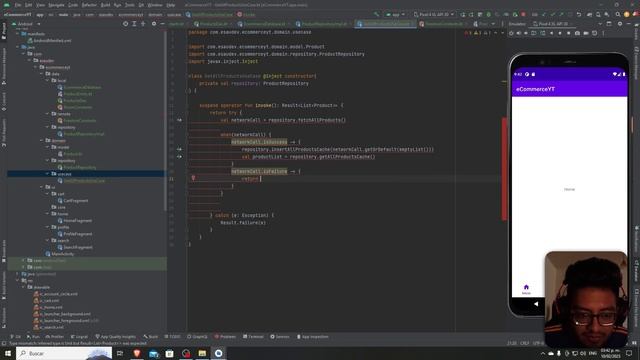Switch to the GetAllProductsUseCase editor tab
Image resolution: width=640 pixels, height=360 pixels.
(386, 24)
